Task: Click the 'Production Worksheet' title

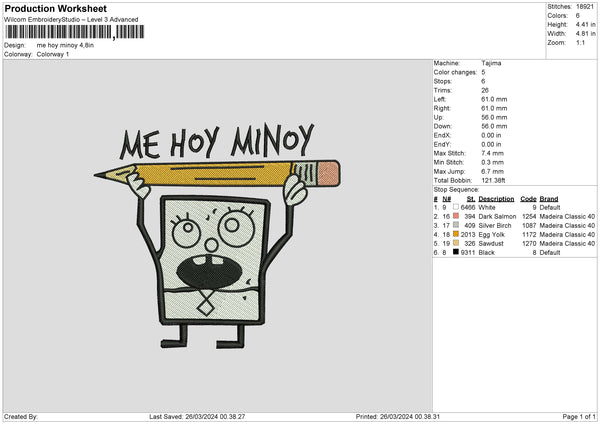Action: (x=56, y=8)
